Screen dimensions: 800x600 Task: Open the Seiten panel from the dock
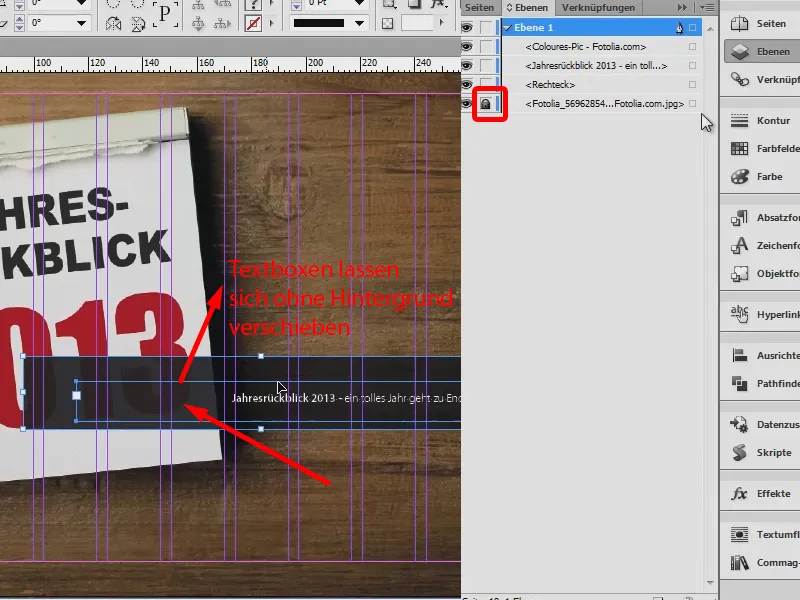click(760, 23)
